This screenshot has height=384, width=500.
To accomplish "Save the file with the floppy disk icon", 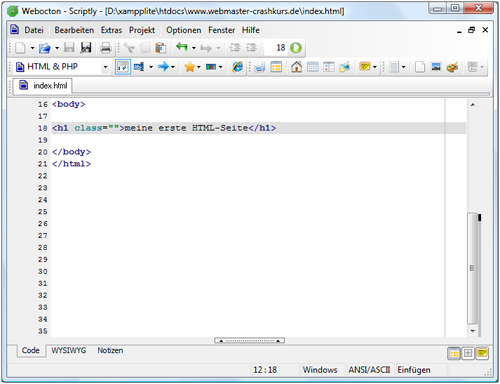I will 69,48.
